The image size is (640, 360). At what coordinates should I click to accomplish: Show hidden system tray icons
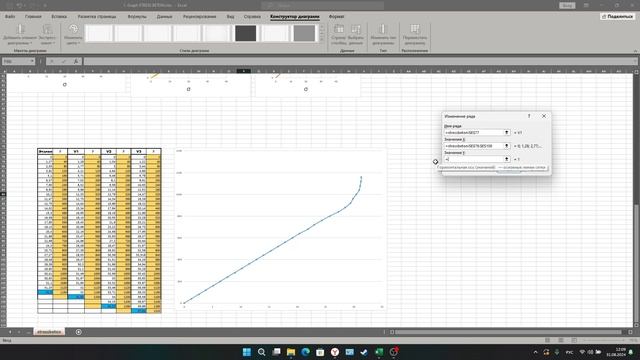536,352
